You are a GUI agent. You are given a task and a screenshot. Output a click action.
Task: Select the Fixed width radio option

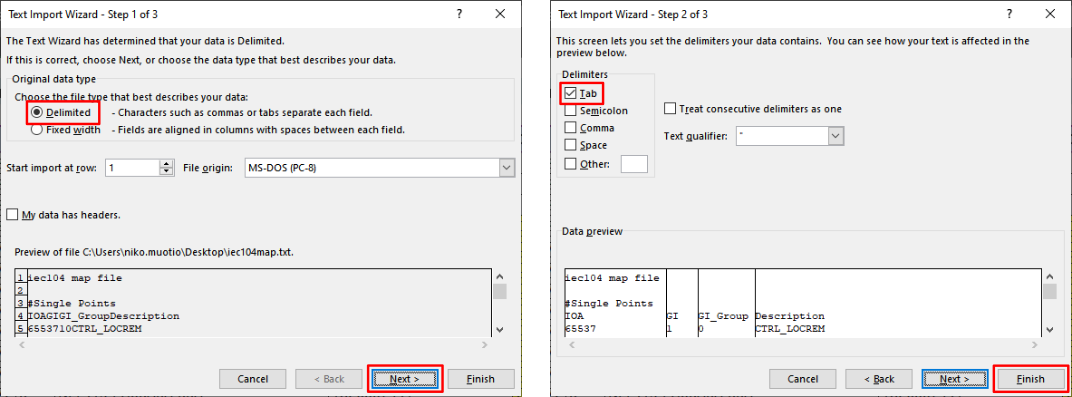tap(37, 129)
